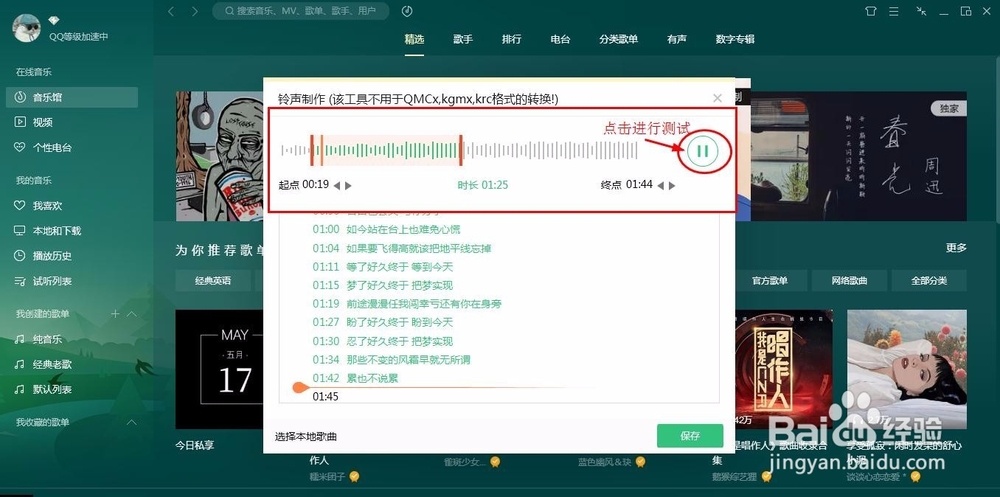1000x497 pixels.
Task: Select lyric line 01:04 如果要飞得高
Action: click(402, 248)
